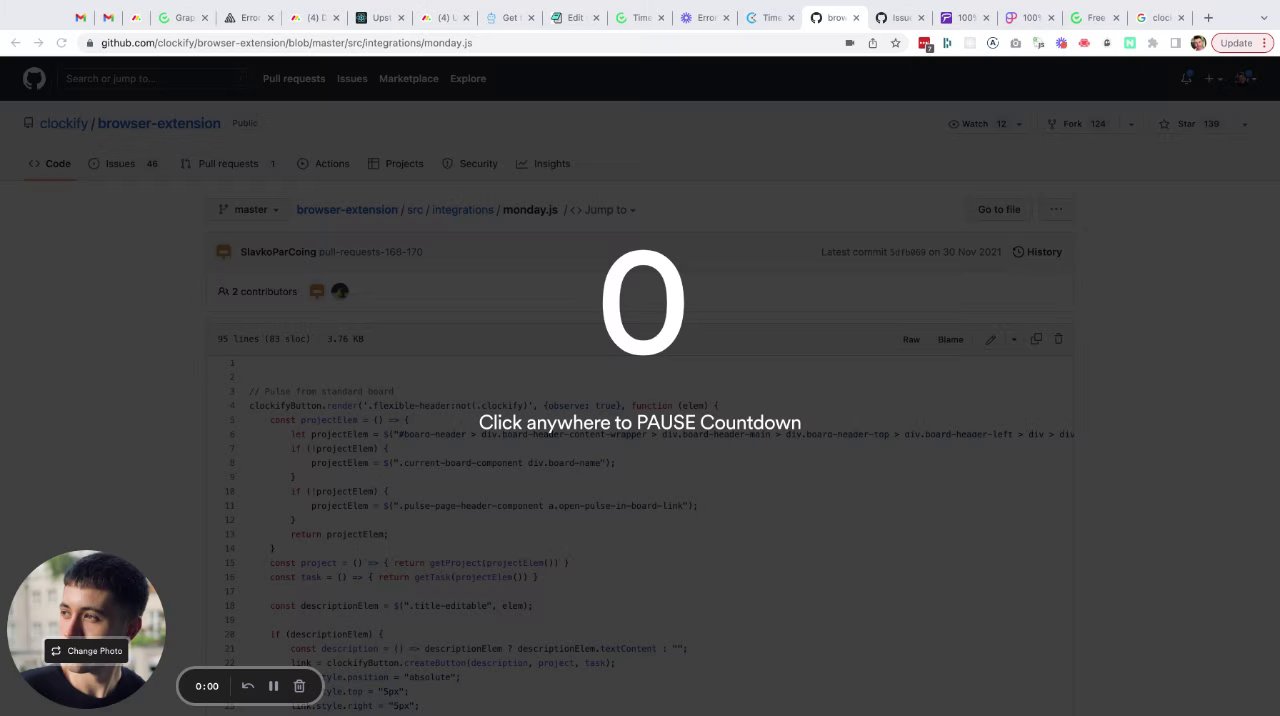Reload the page in the browser
The image size is (1280, 716).
(x=61, y=43)
